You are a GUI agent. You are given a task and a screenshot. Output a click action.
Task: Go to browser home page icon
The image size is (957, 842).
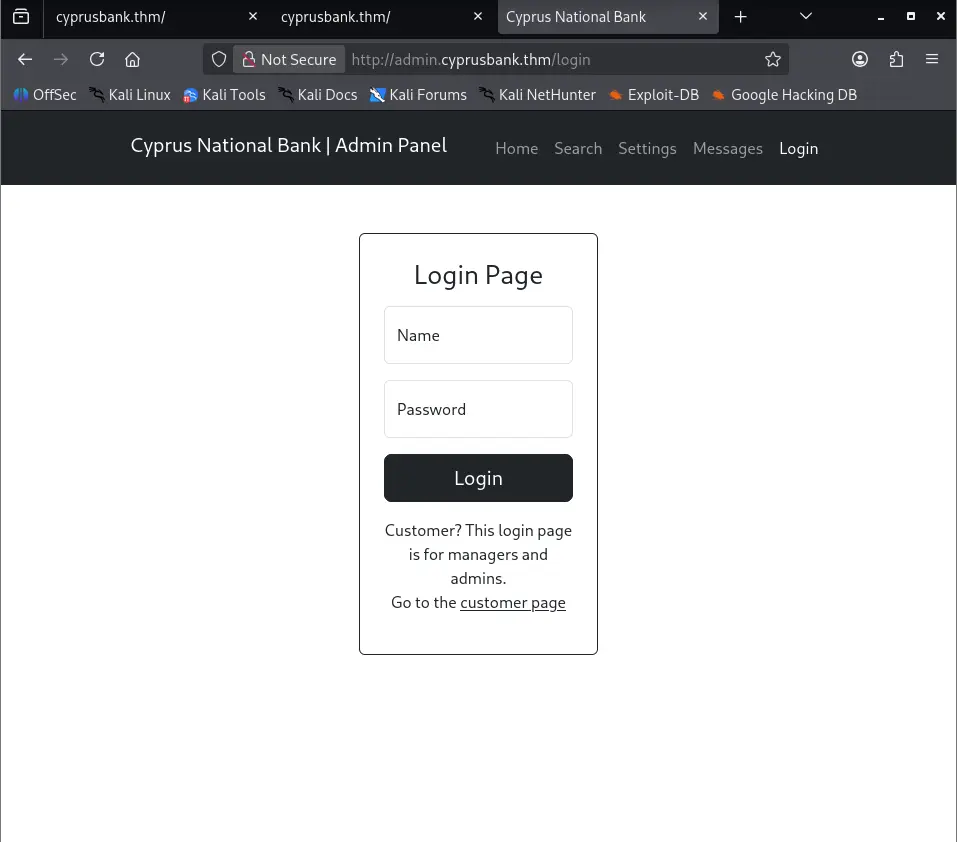click(x=132, y=60)
